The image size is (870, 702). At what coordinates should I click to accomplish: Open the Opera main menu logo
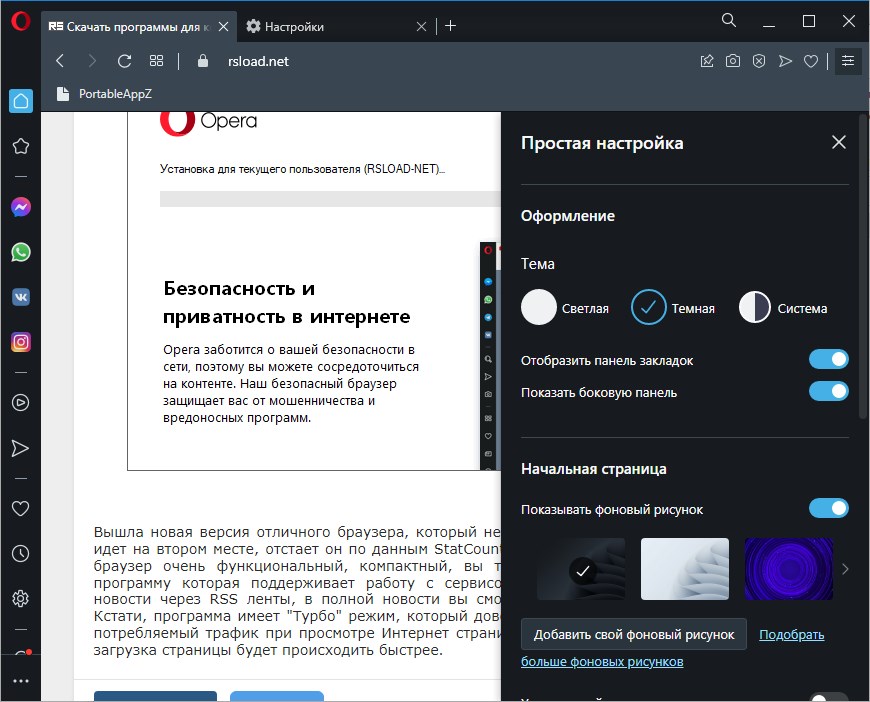(x=21, y=22)
